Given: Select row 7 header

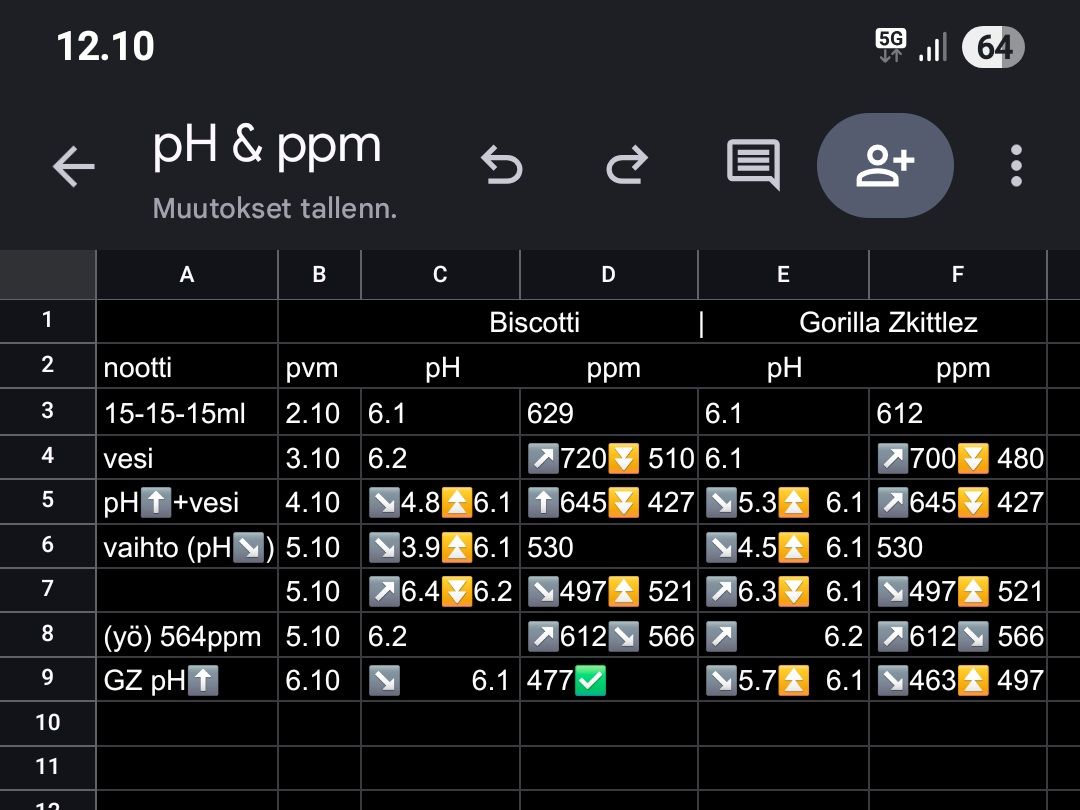Looking at the screenshot, I should (48, 590).
